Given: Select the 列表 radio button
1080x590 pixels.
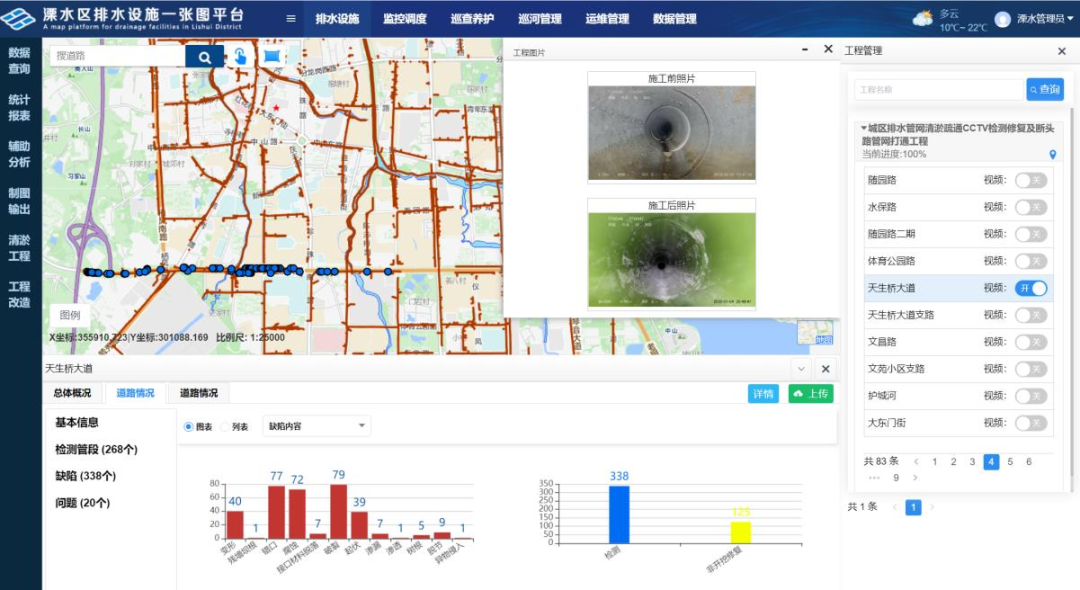Looking at the screenshot, I should coord(225,427).
